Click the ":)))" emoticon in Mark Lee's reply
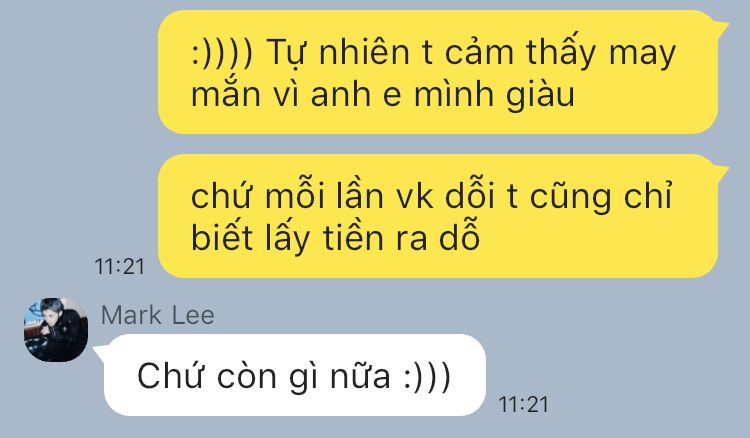Image resolution: width=750 pixels, height=438 pixels. pos(427,377)
